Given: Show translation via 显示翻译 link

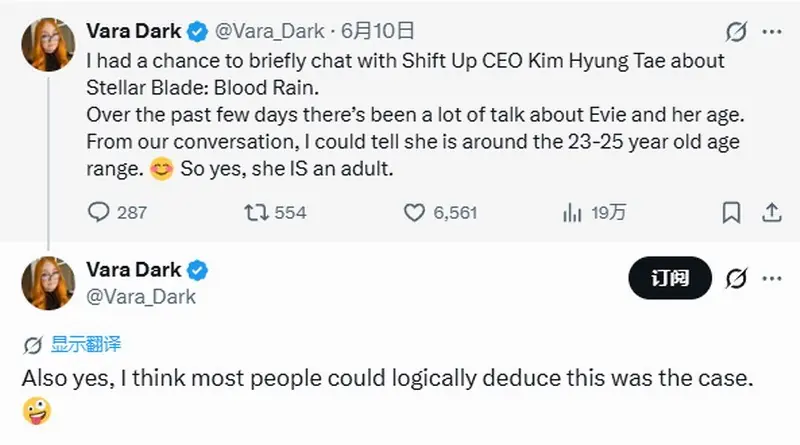Looking at the screenshot, I should point(86,344).
